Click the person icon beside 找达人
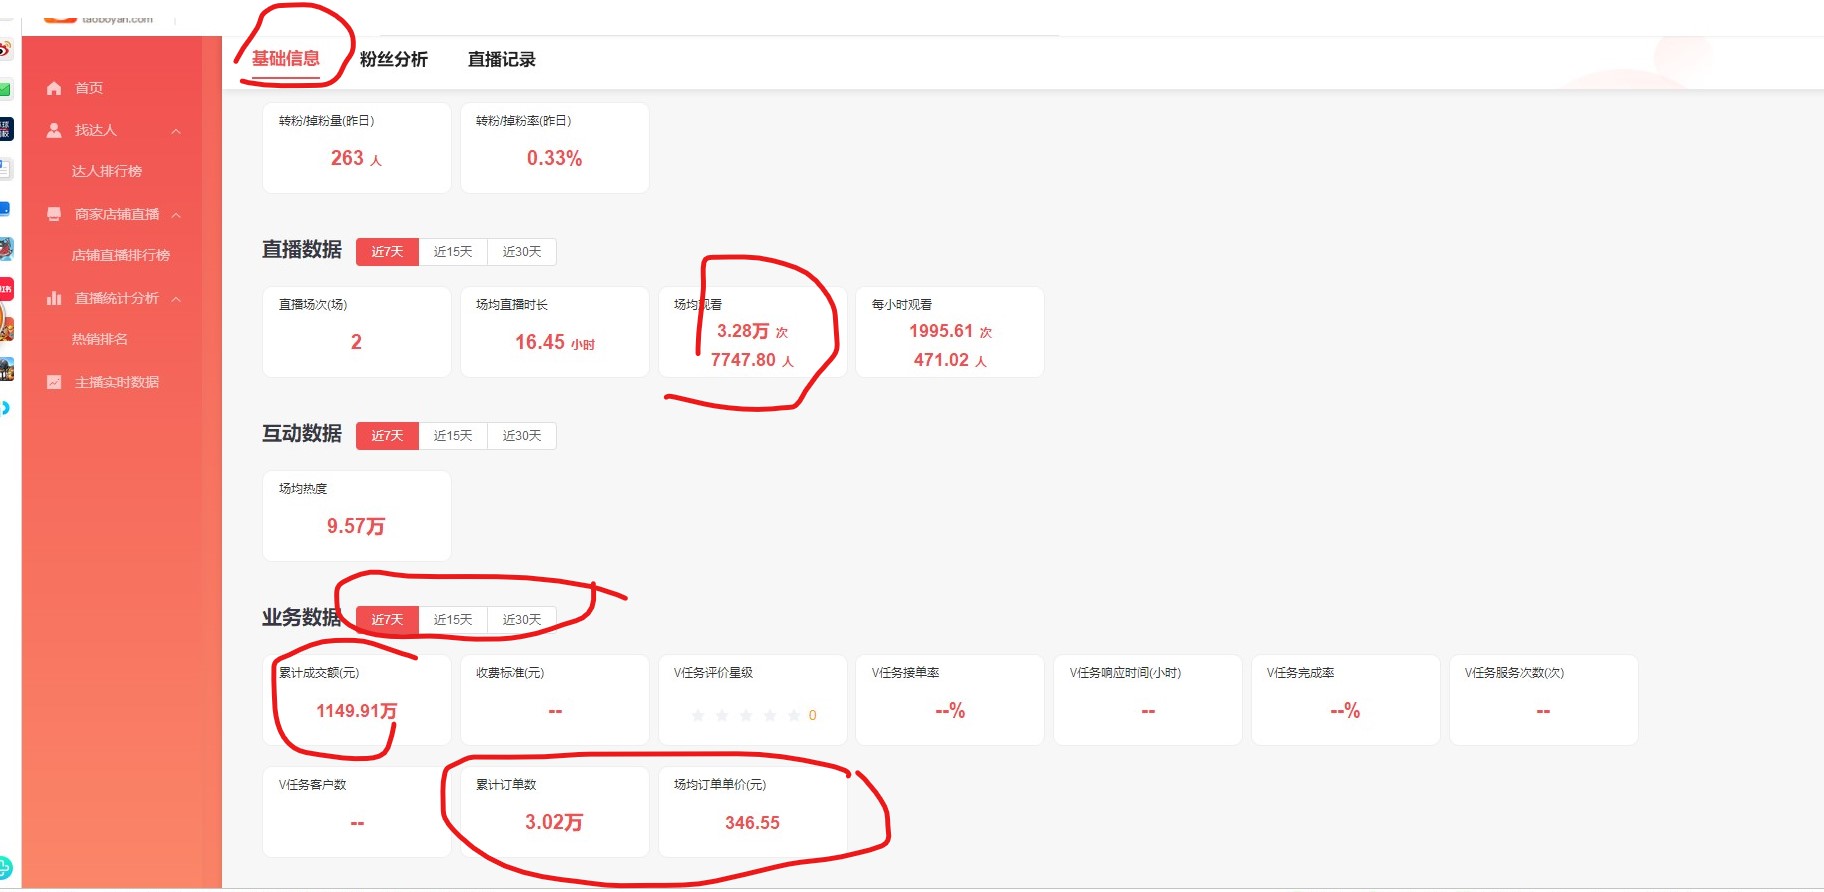This screenshot has width=1824, height=892. [54, 130]
